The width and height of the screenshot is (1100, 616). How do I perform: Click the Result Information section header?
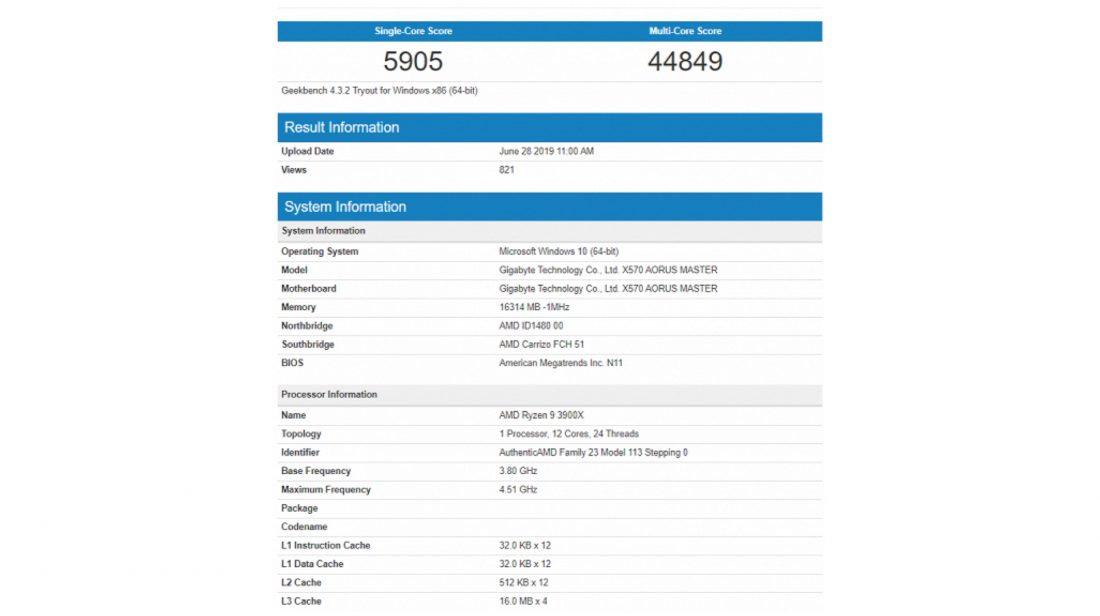[342, 127]
